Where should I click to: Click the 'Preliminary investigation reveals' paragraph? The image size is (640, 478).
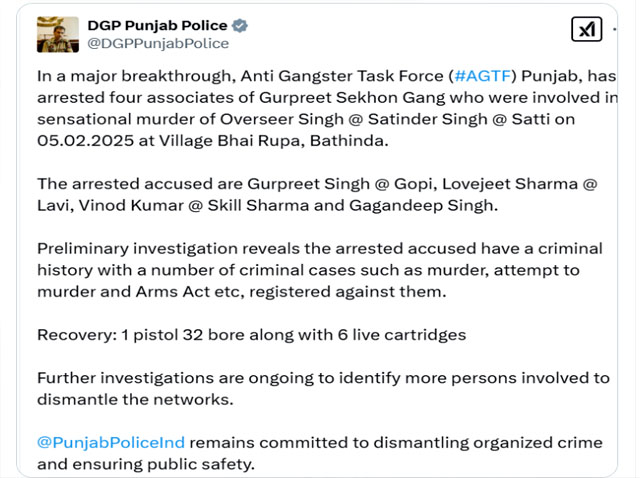point(320,270)
